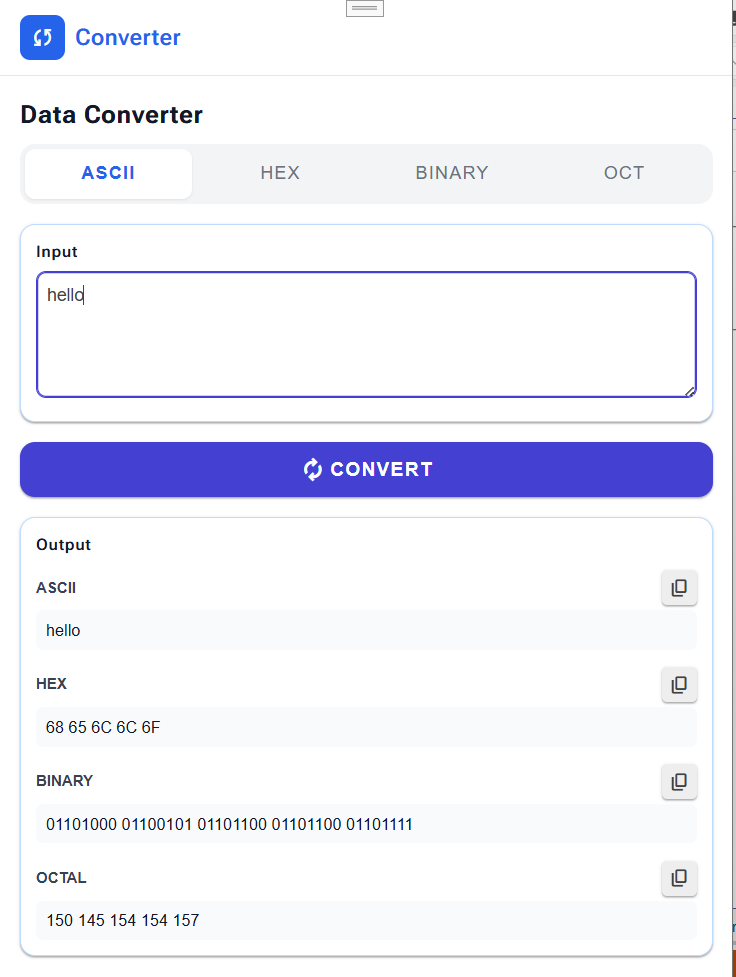
Task: Click the binary output string field
Action: pos(366,824)
